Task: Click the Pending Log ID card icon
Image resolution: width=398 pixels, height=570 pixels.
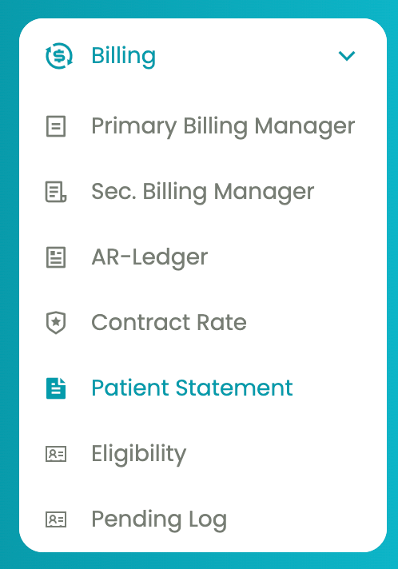Action: [x=56, y=519]
